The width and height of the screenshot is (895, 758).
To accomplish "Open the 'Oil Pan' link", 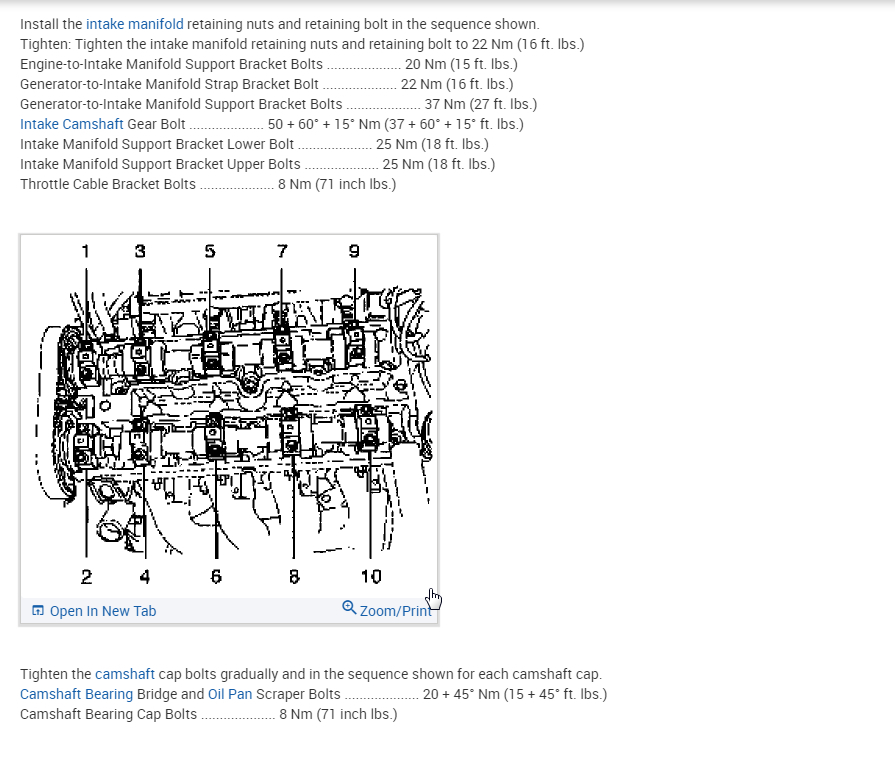I will click(x=229, y=694).
